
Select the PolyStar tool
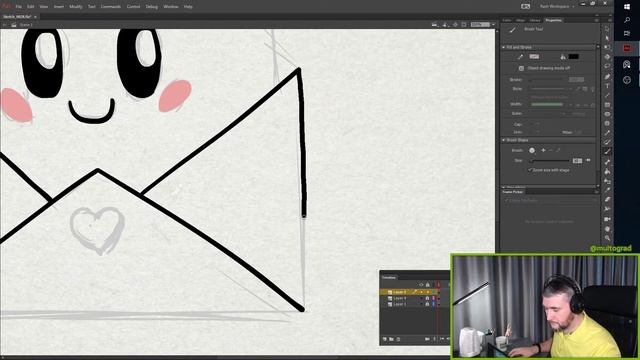(x=607, y=123)
